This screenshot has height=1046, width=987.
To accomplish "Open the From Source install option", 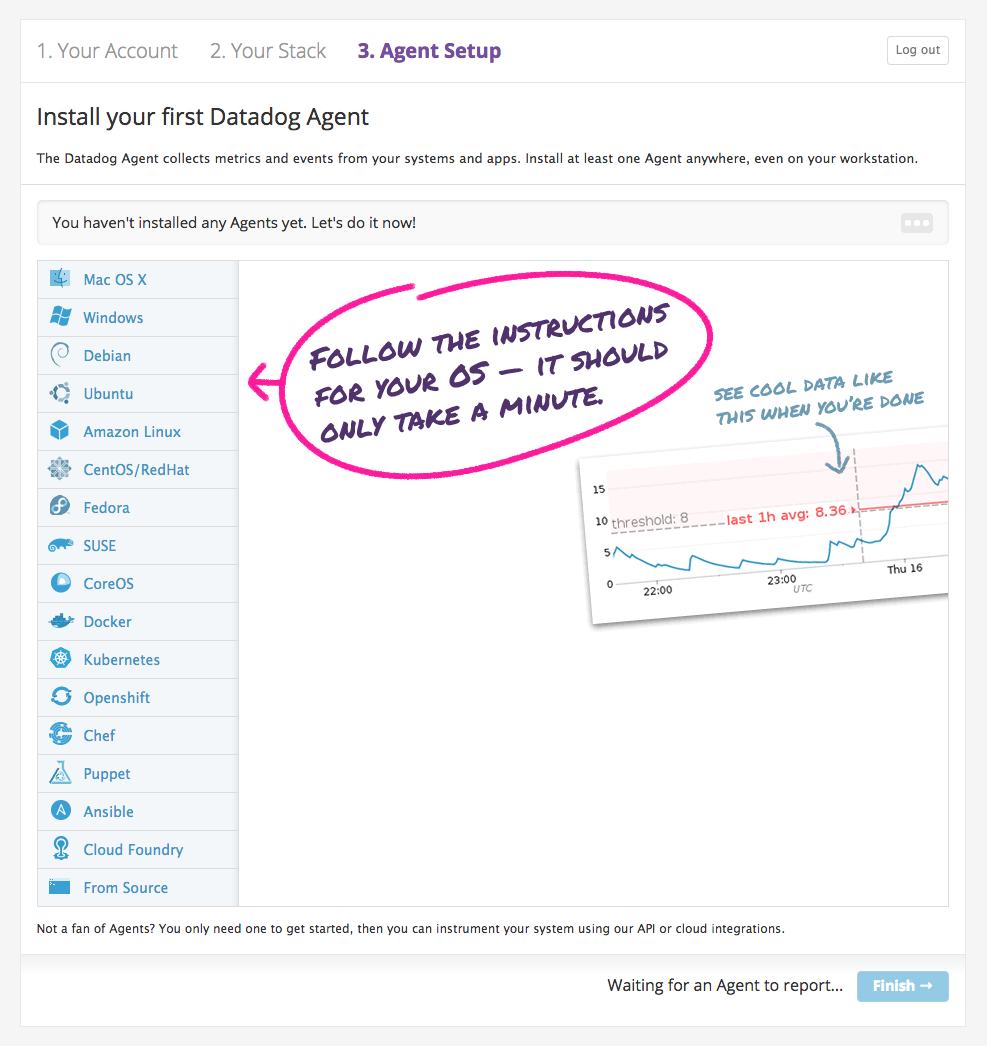I will tap(125, 888).
